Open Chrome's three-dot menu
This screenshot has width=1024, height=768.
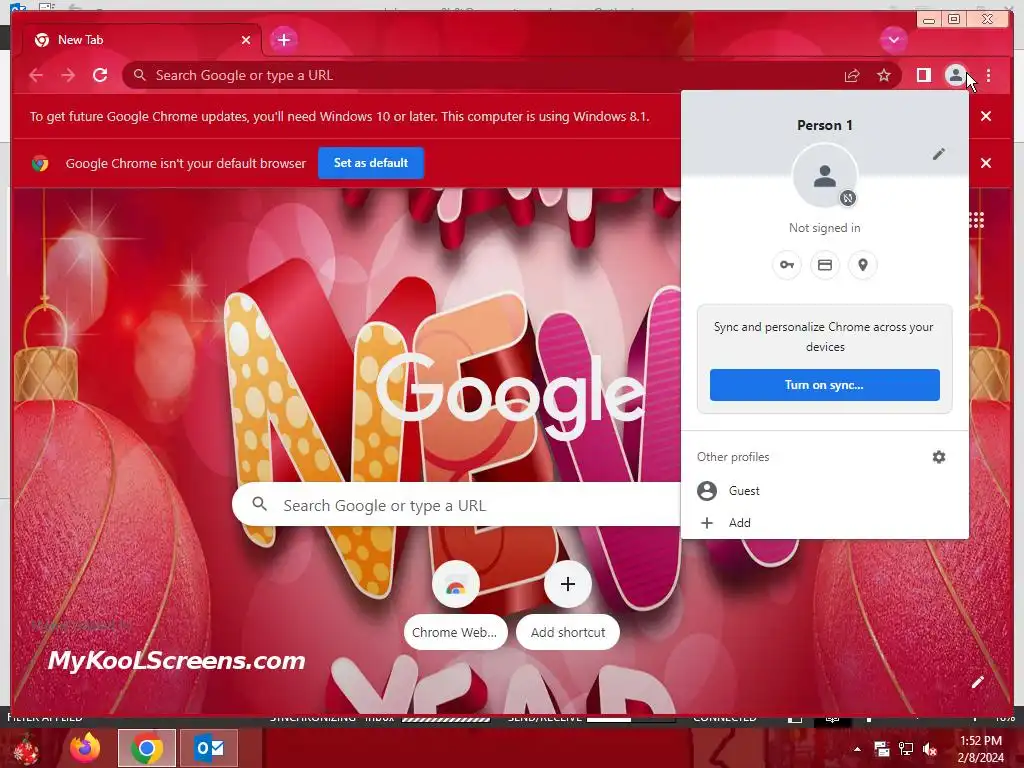pos(989,76)
